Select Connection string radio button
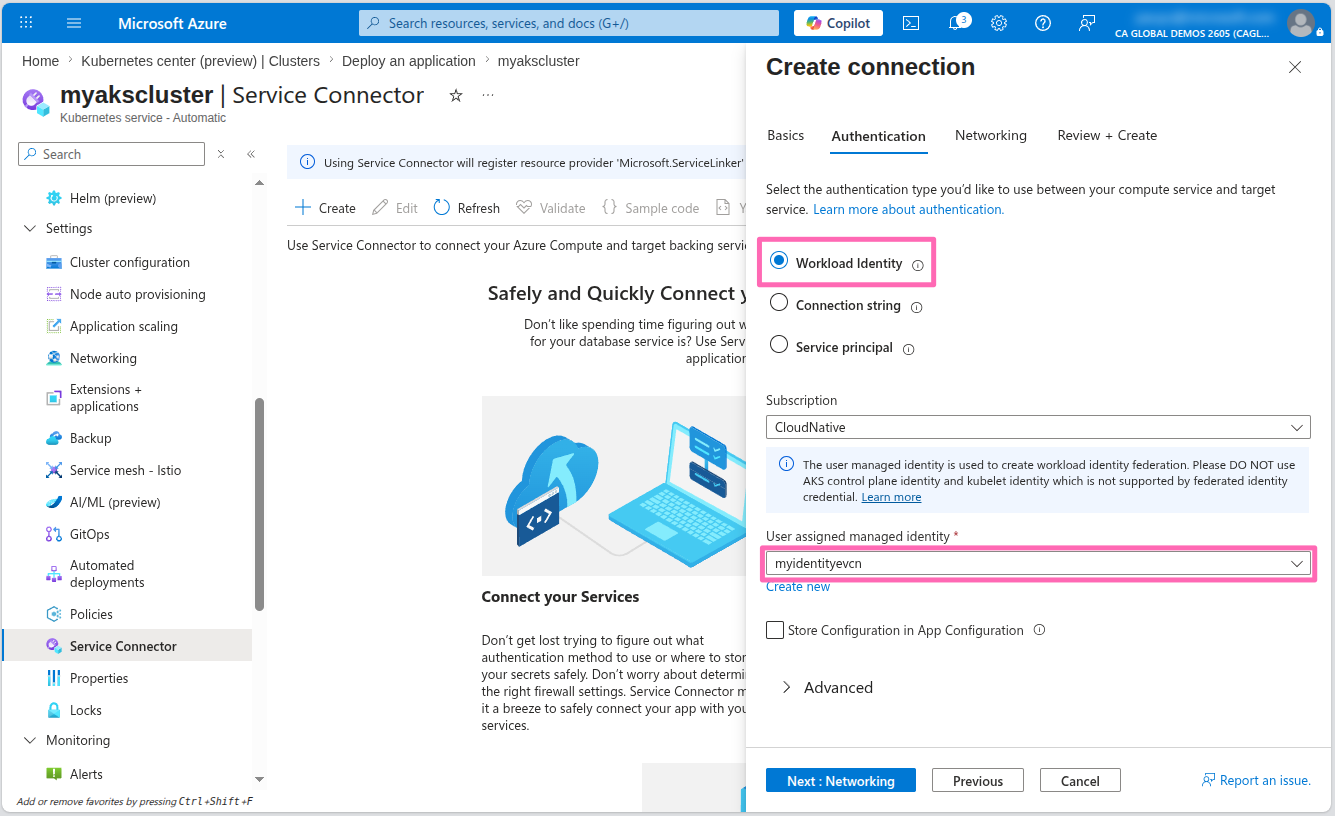The image size is (1335, 816). [779, 304]
